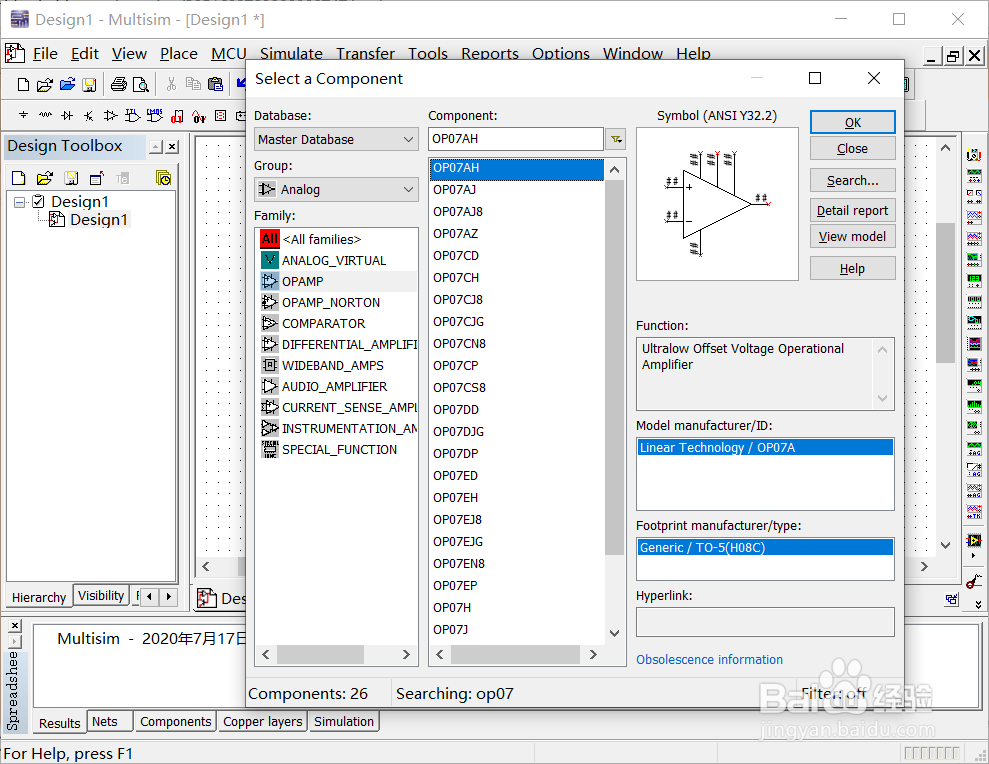Screen dimensions: 989x764
Task: Click the blue Open sample folder icon
Action: [67, 84]
